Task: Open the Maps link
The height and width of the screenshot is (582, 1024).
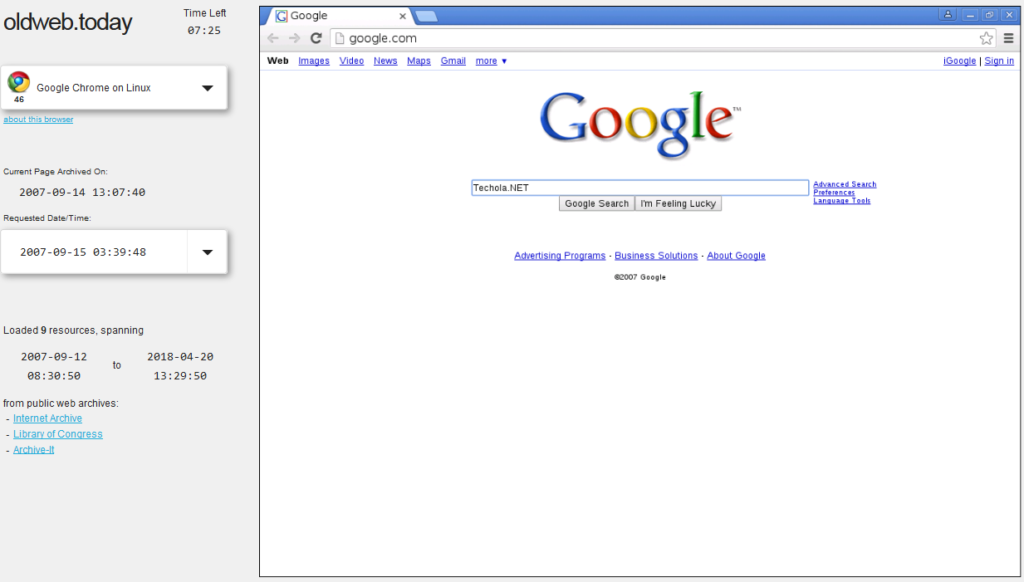Action: tap(419, 61)
